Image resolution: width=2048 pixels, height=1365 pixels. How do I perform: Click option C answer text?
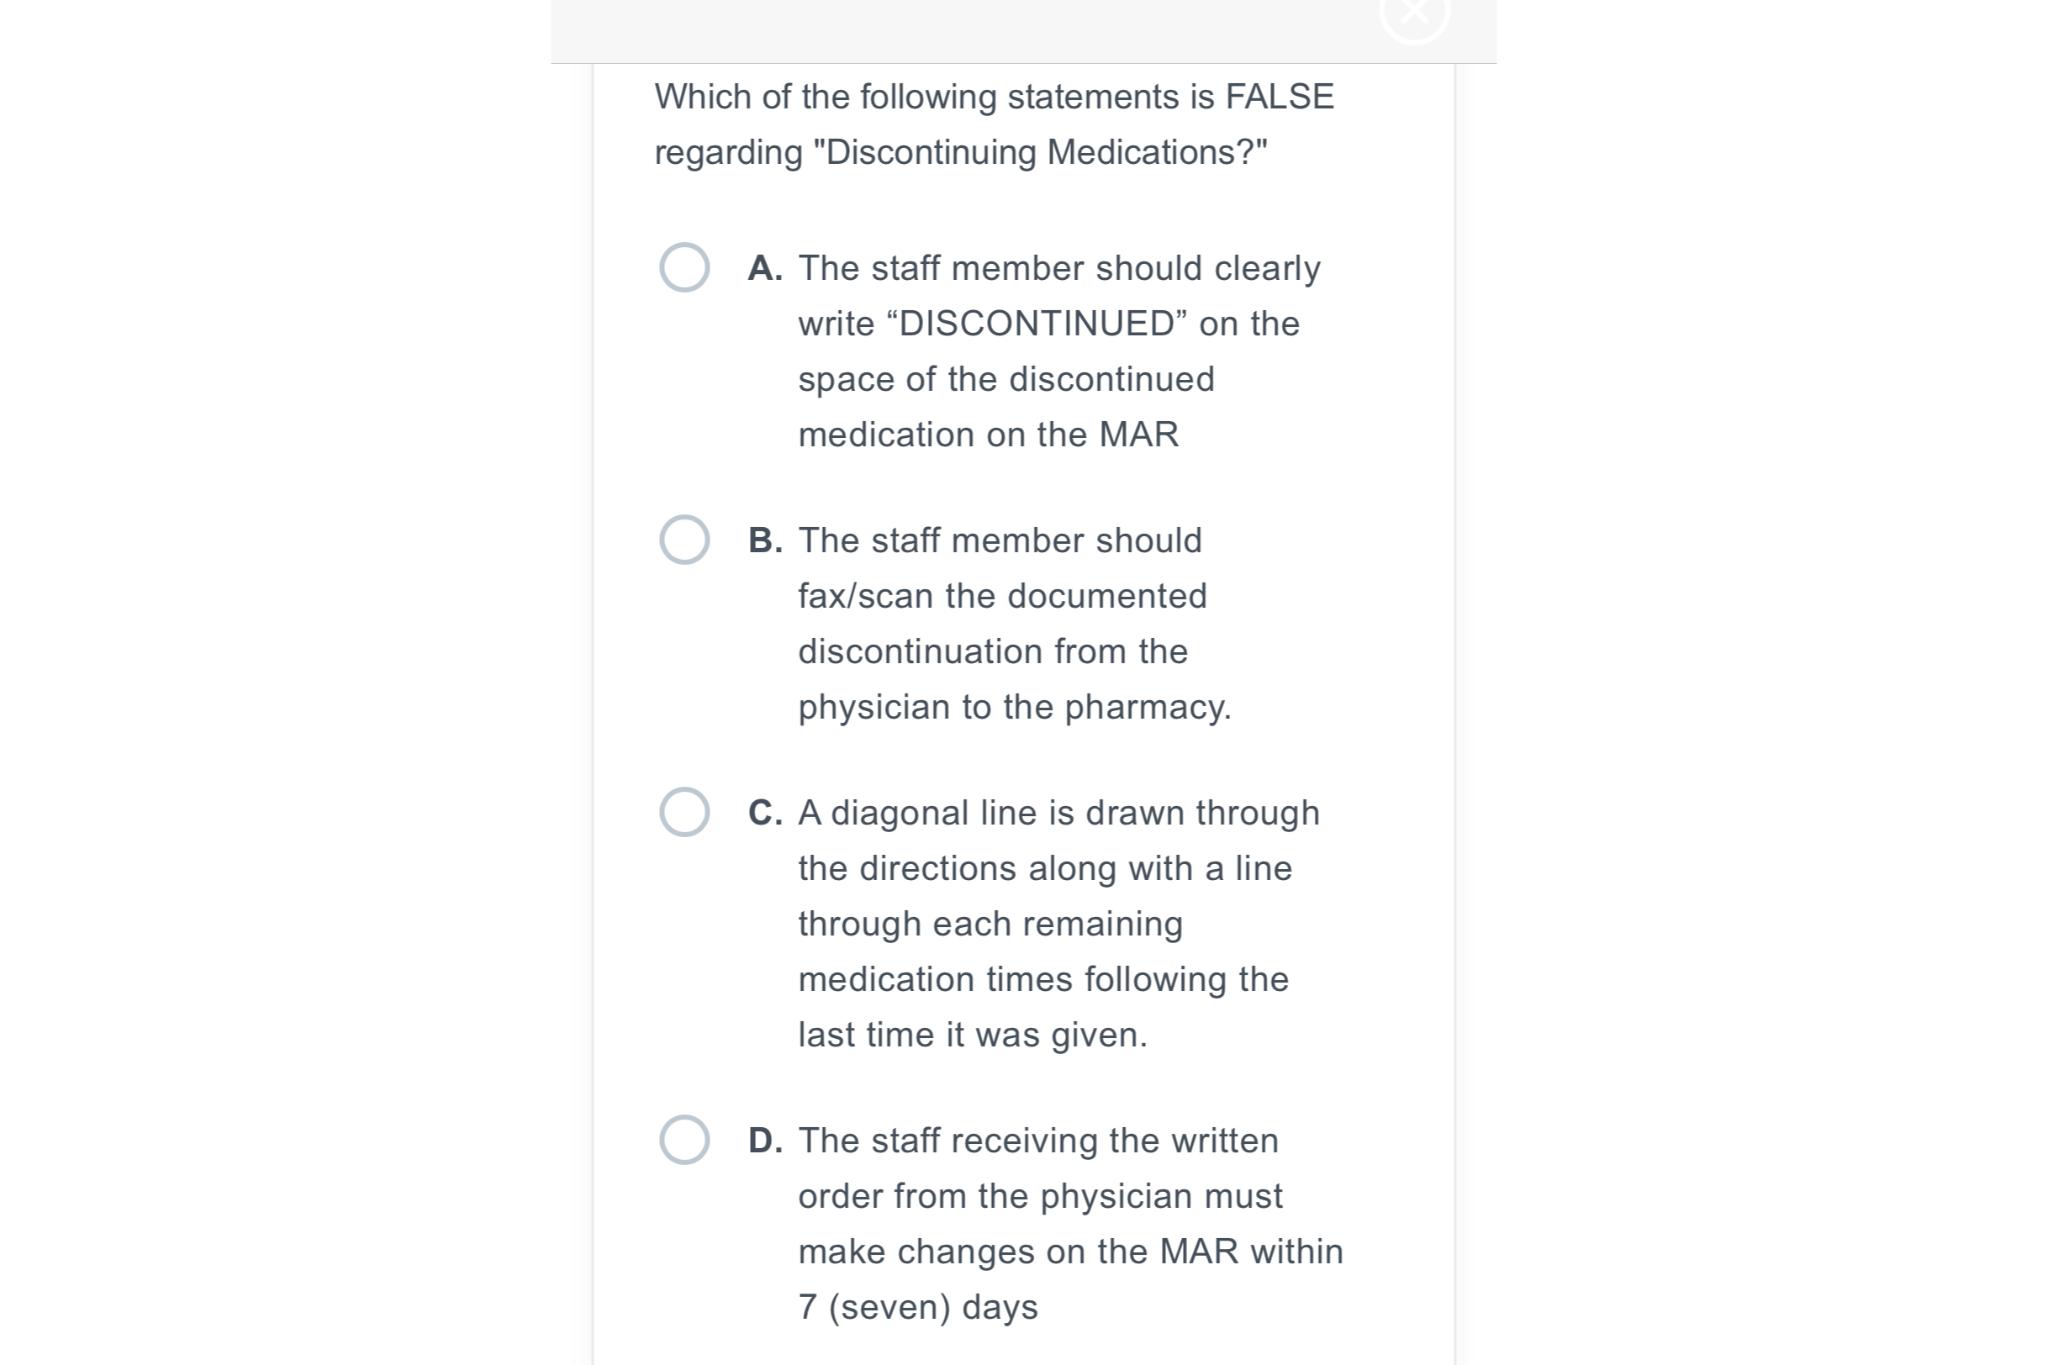1043,923
